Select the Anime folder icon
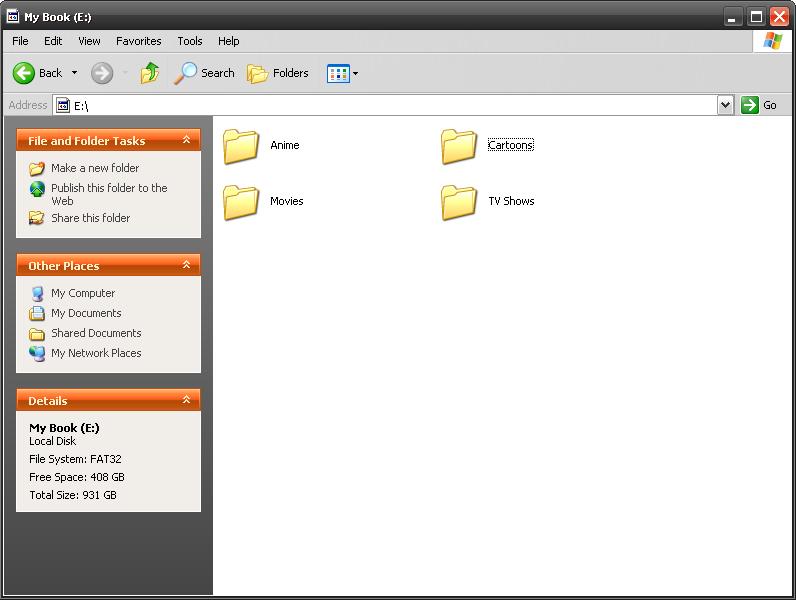 (x=241, y=146)
